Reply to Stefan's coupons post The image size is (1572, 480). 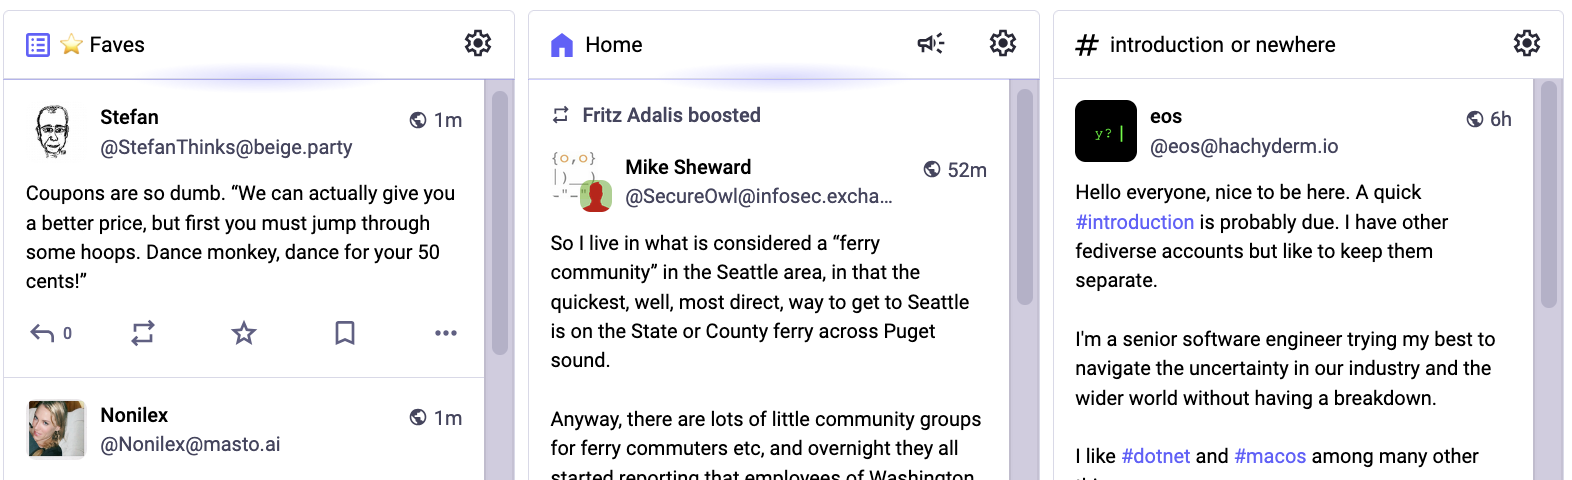(43, 333)
